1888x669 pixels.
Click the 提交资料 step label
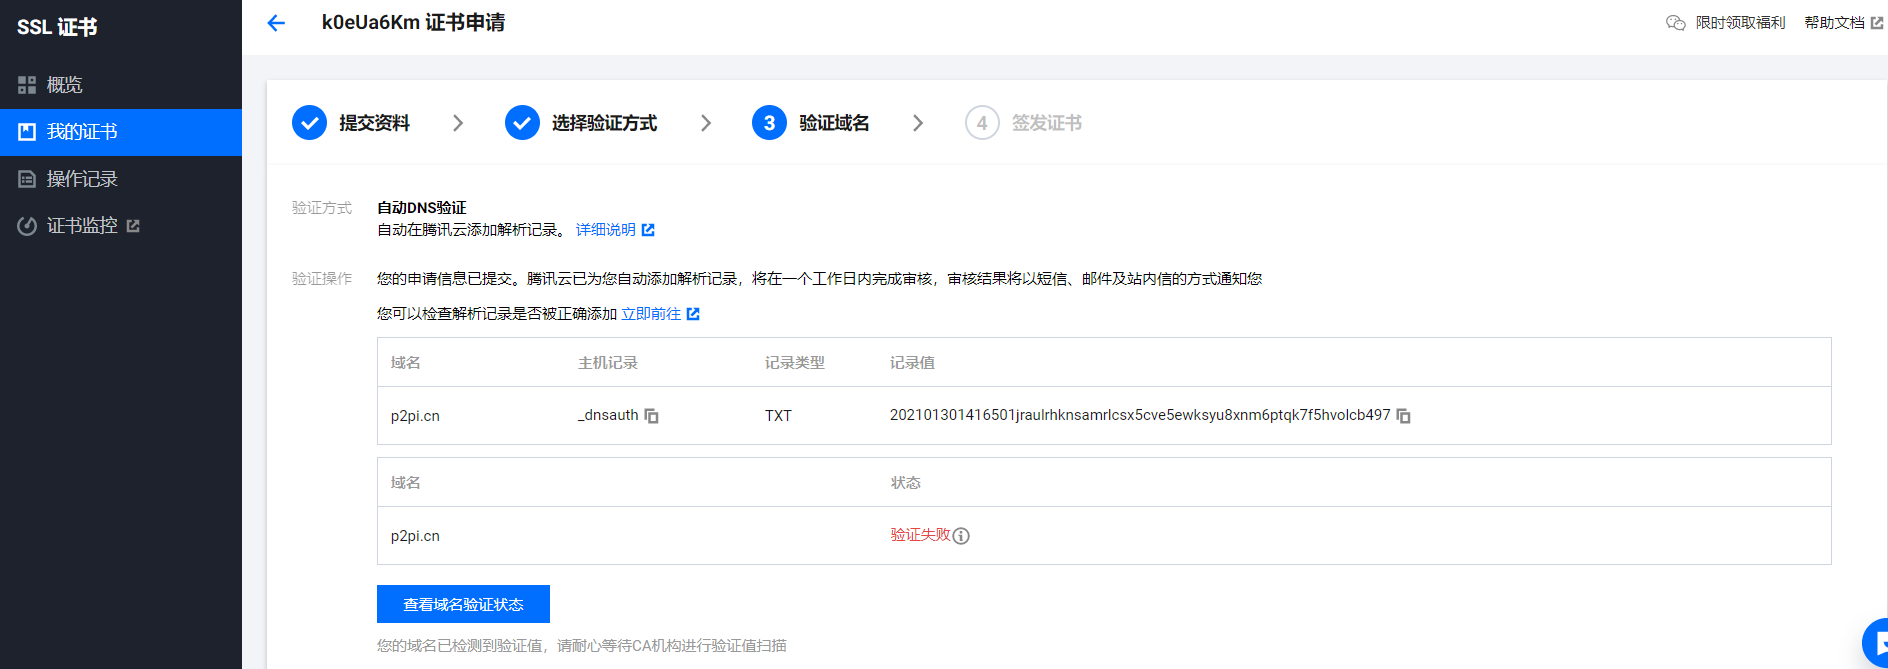pos(374,123)
